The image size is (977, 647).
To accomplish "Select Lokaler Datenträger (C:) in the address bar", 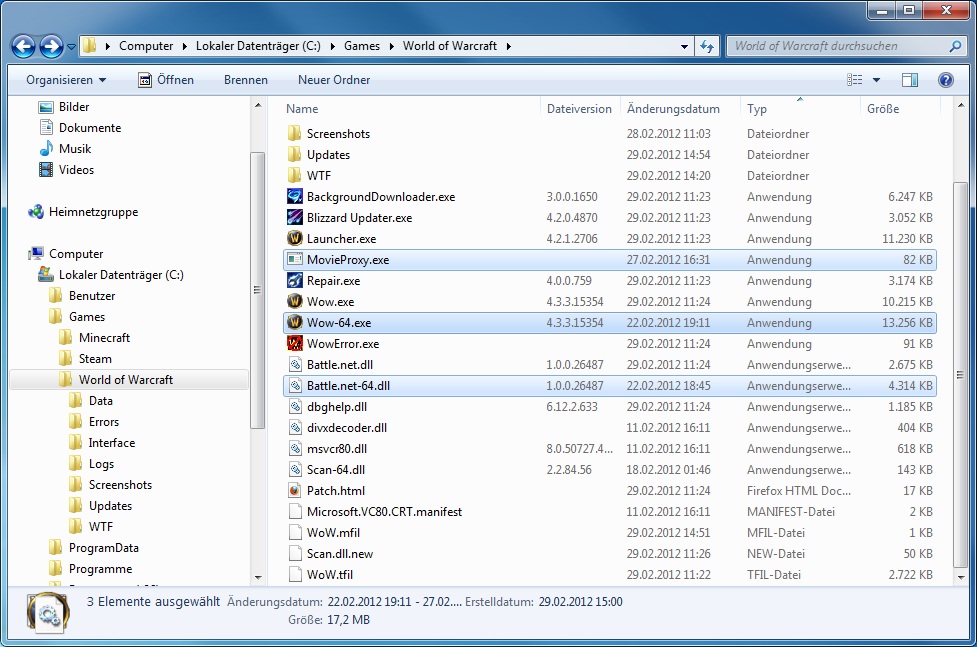I will (258, 46).
